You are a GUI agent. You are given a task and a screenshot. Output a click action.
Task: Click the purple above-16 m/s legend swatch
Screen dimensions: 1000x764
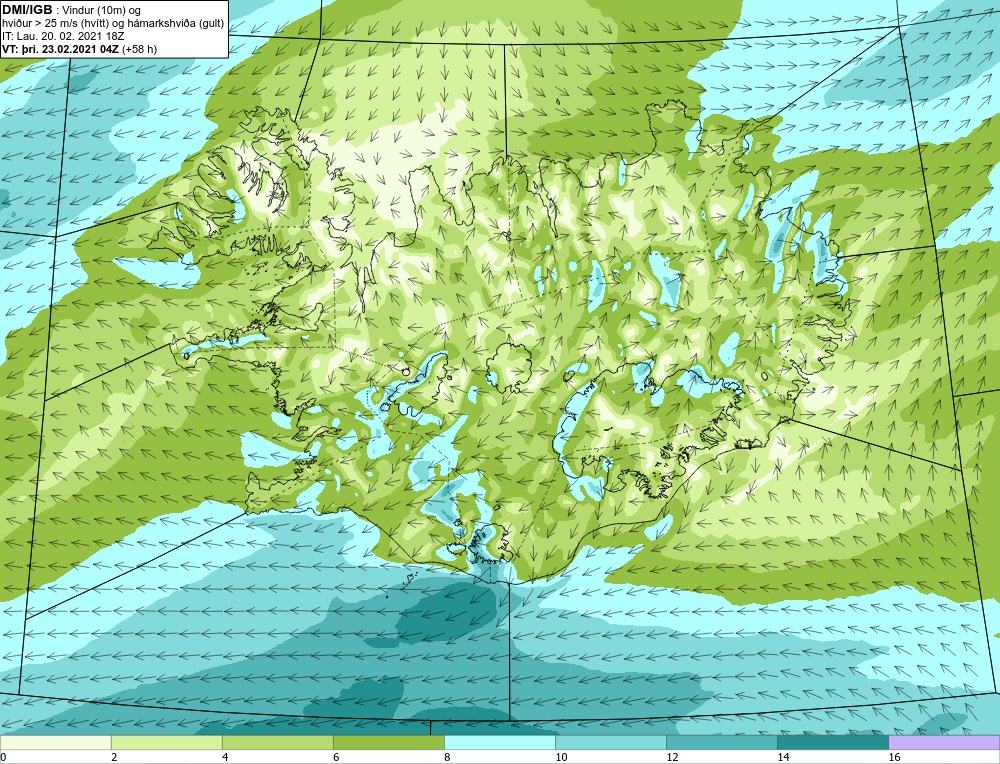(x=944, y=742)
